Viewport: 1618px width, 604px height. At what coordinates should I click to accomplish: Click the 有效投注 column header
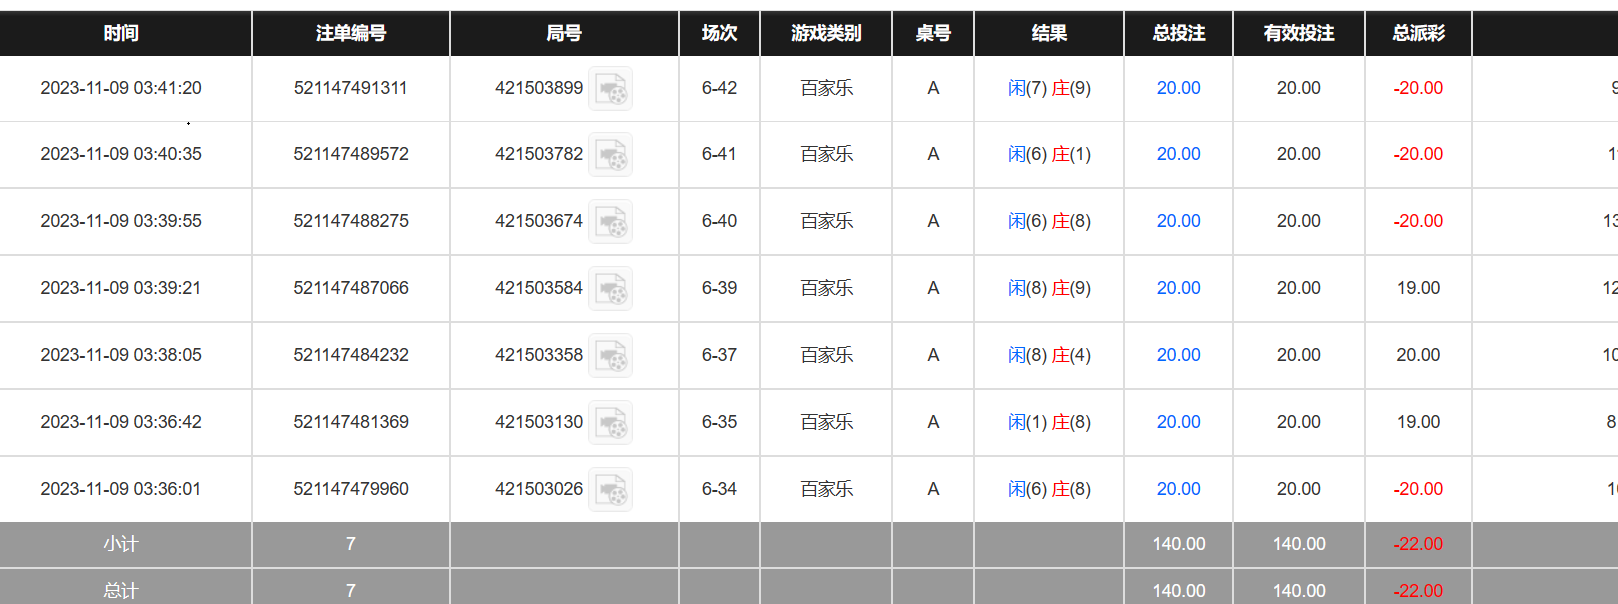tap(1299, 33)
